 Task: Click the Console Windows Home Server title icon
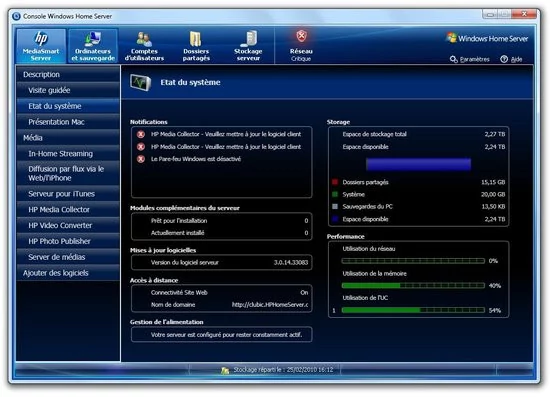(x=16, y=16)
